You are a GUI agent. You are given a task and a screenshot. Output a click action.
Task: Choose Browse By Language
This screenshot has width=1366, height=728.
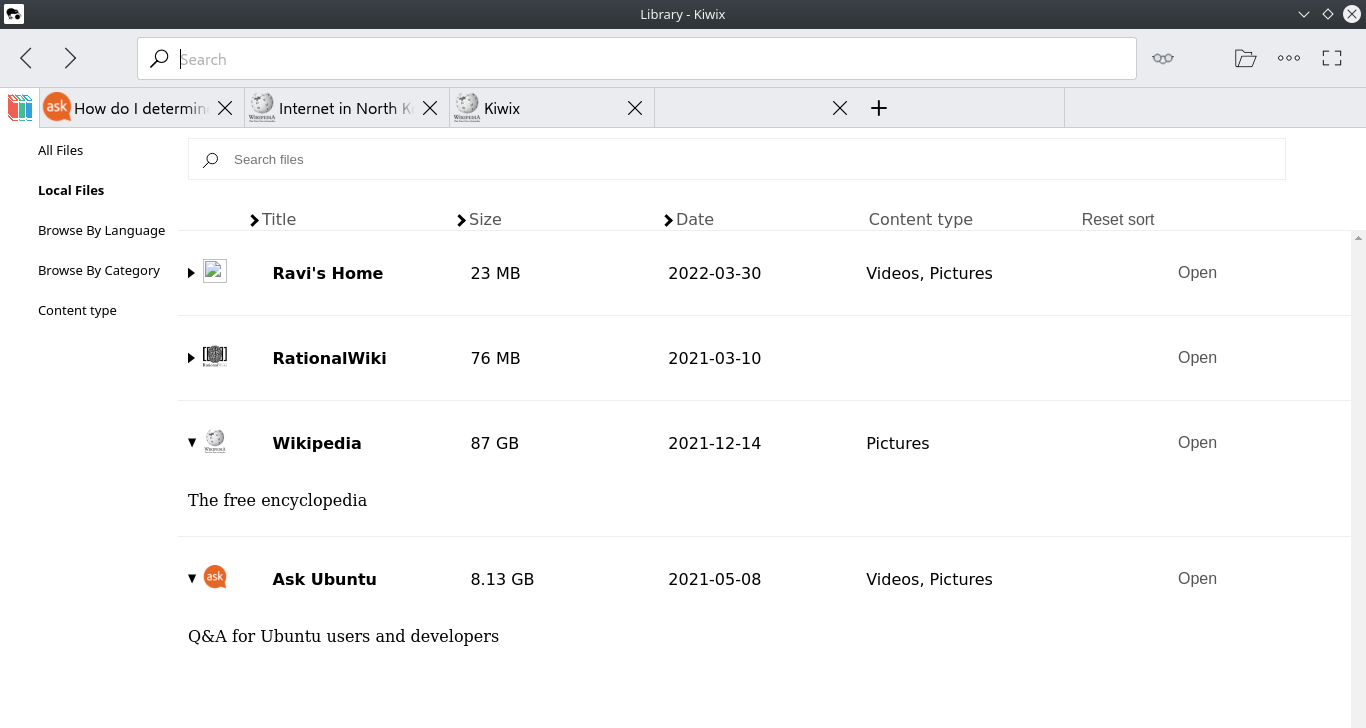(101, 230)
